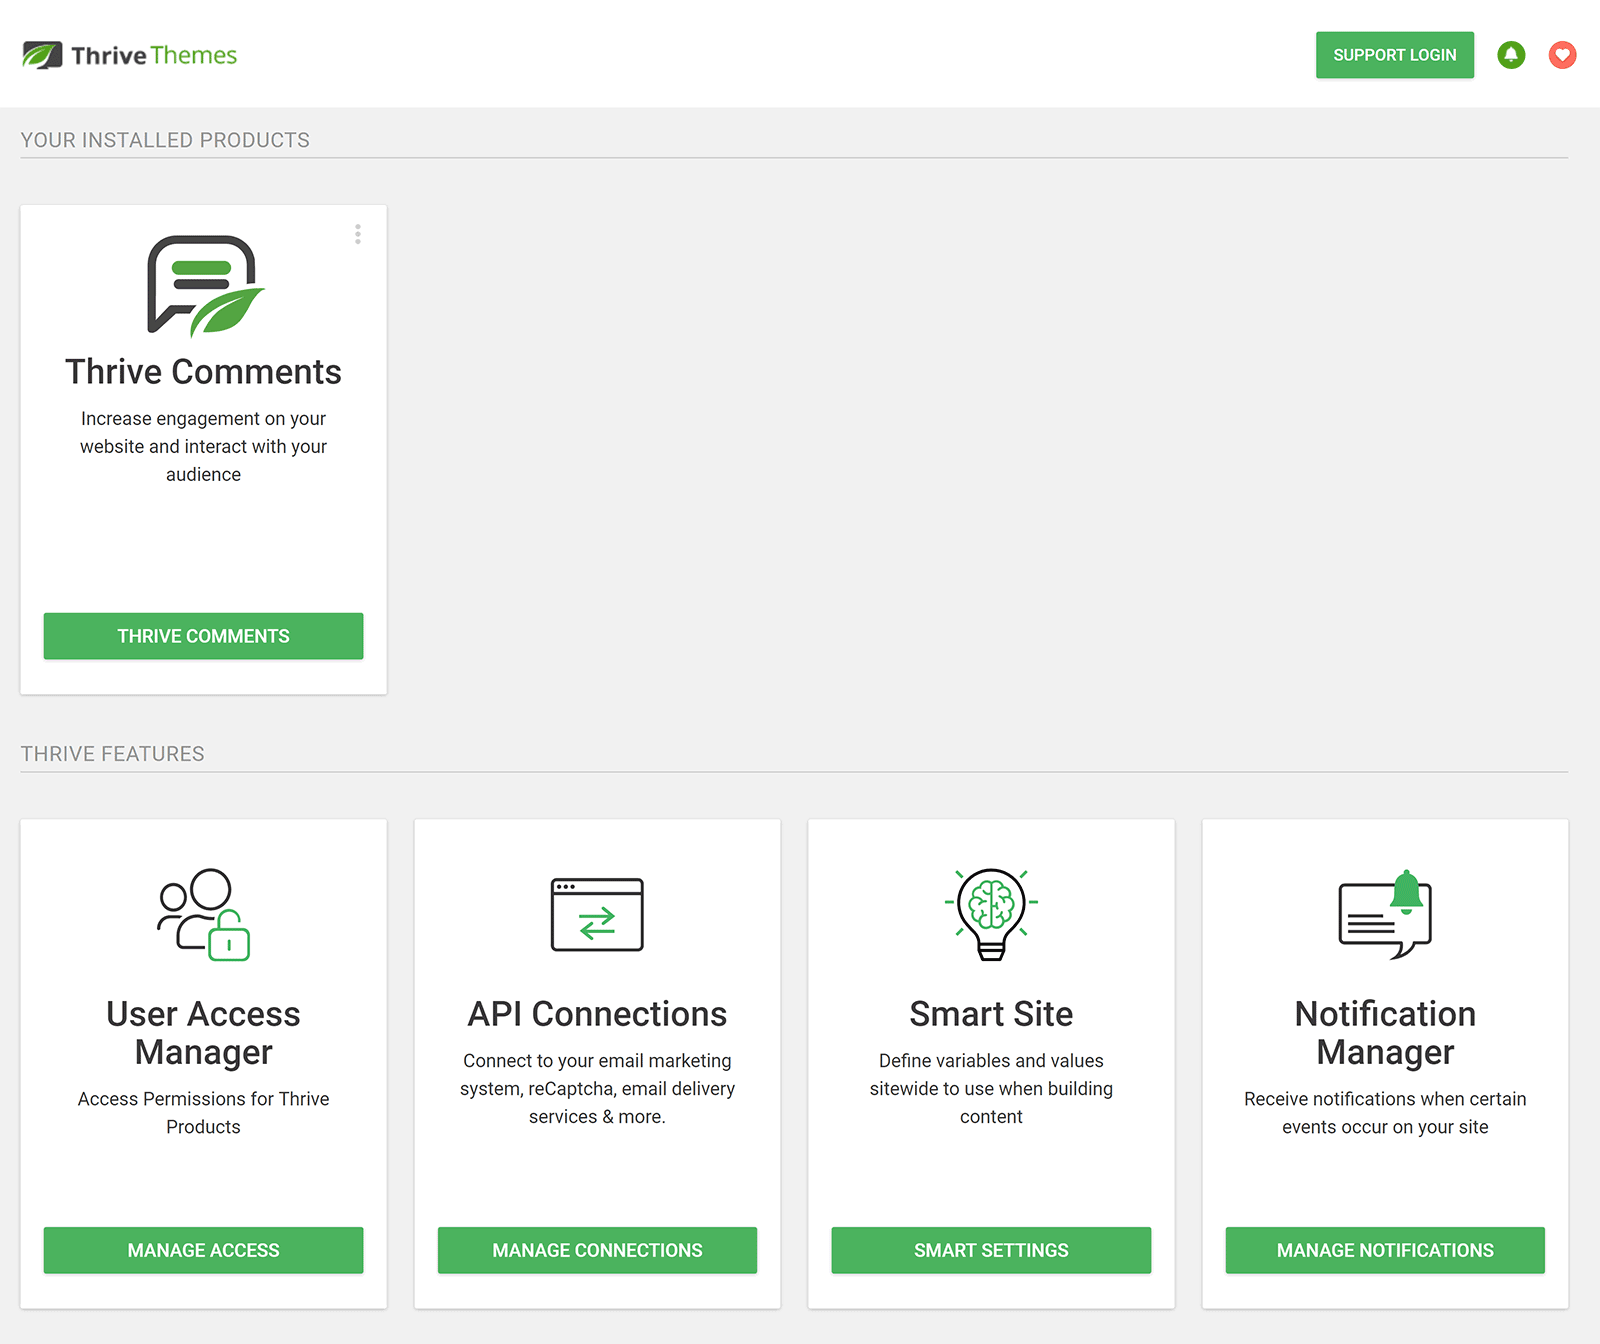Click the Smart Site lightbulb icon
The image size is (1600, 1344).
coord(991,914)
